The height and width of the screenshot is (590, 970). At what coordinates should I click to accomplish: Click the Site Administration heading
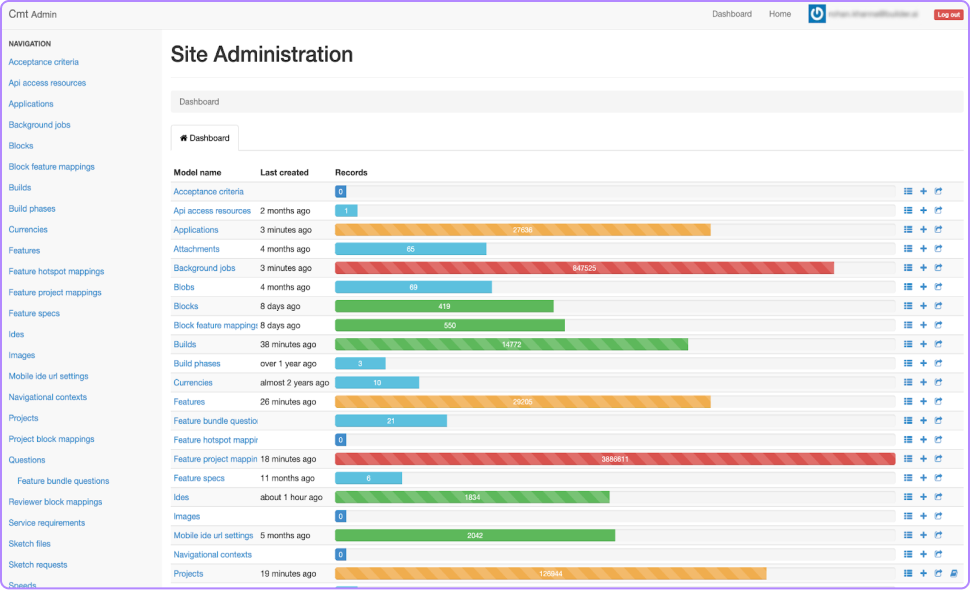point(262,54)
